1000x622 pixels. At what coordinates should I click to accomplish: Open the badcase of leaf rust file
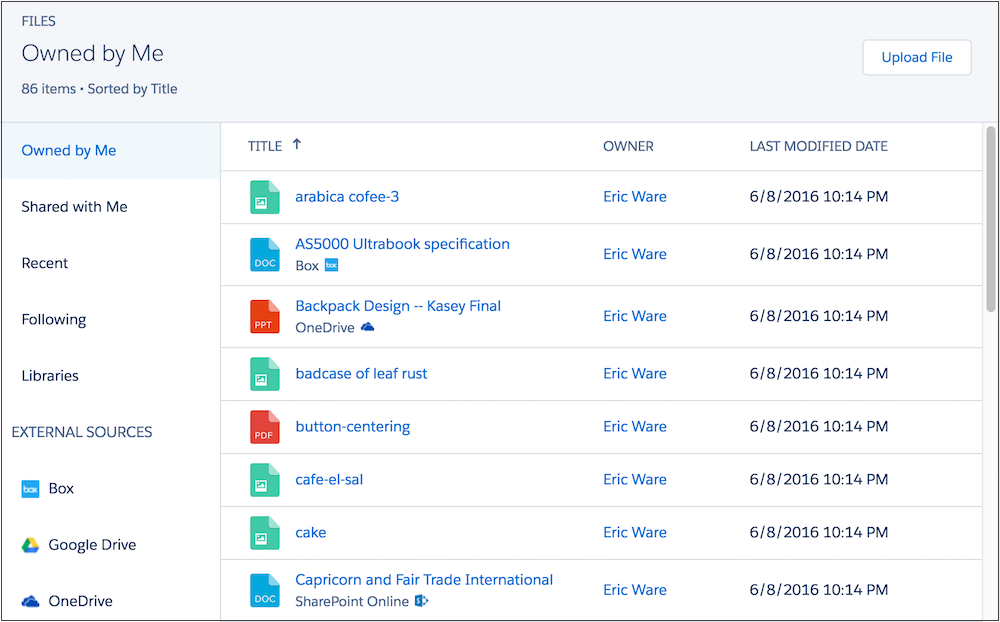tap(361, 374)
